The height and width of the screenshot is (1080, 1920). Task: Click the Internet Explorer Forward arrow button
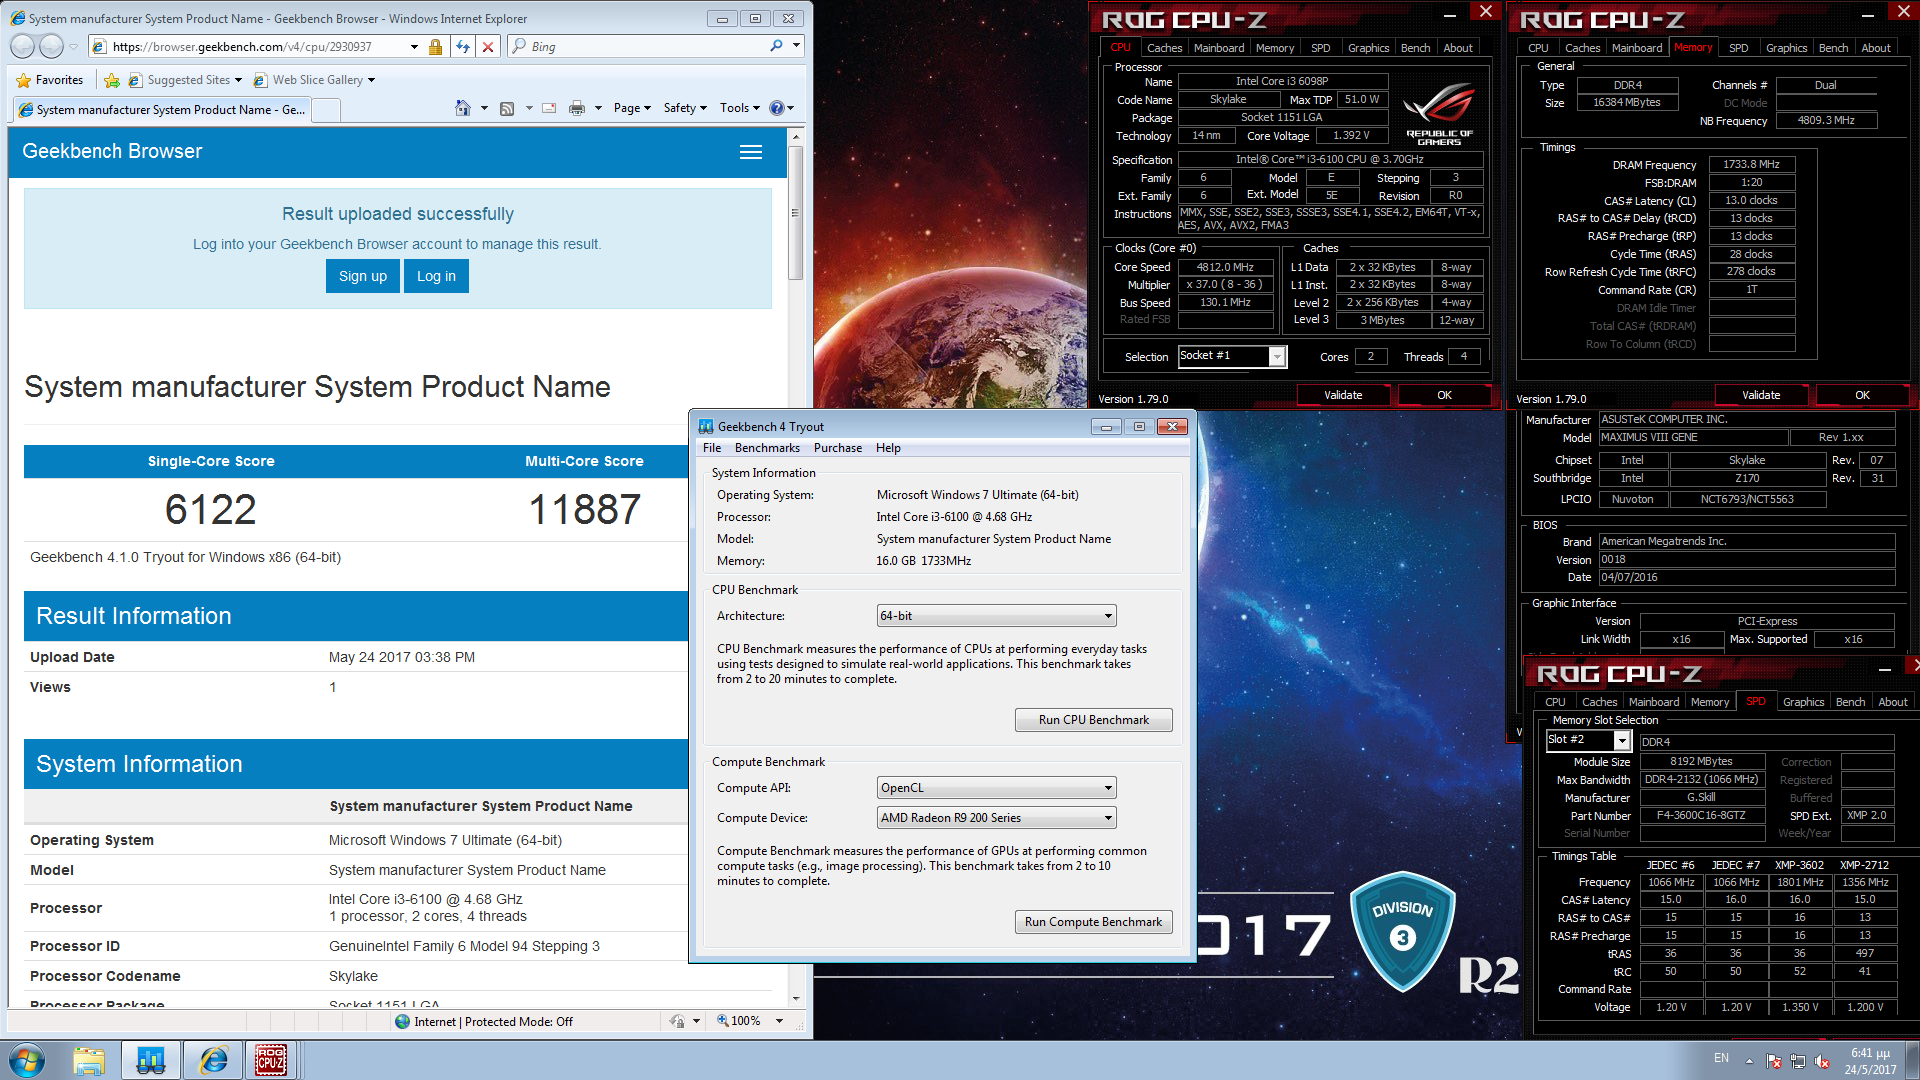click(52, 46)
